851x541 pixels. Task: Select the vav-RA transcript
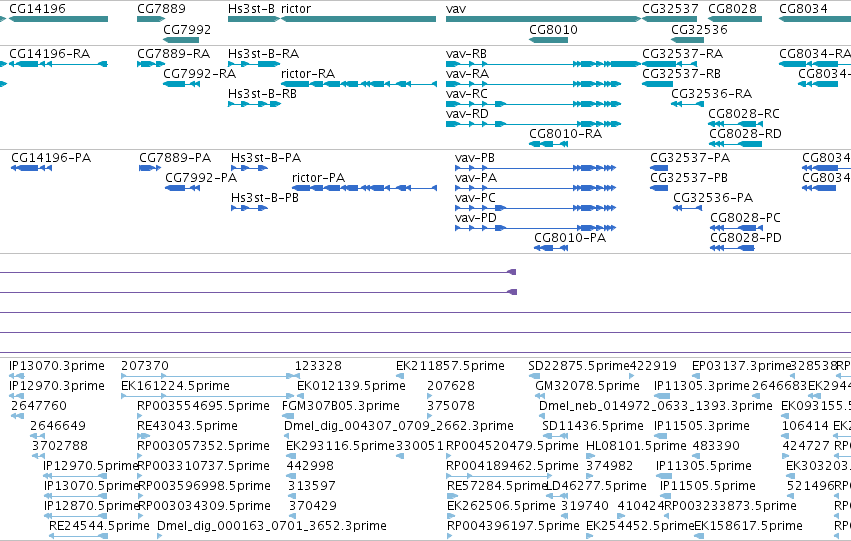534,84
